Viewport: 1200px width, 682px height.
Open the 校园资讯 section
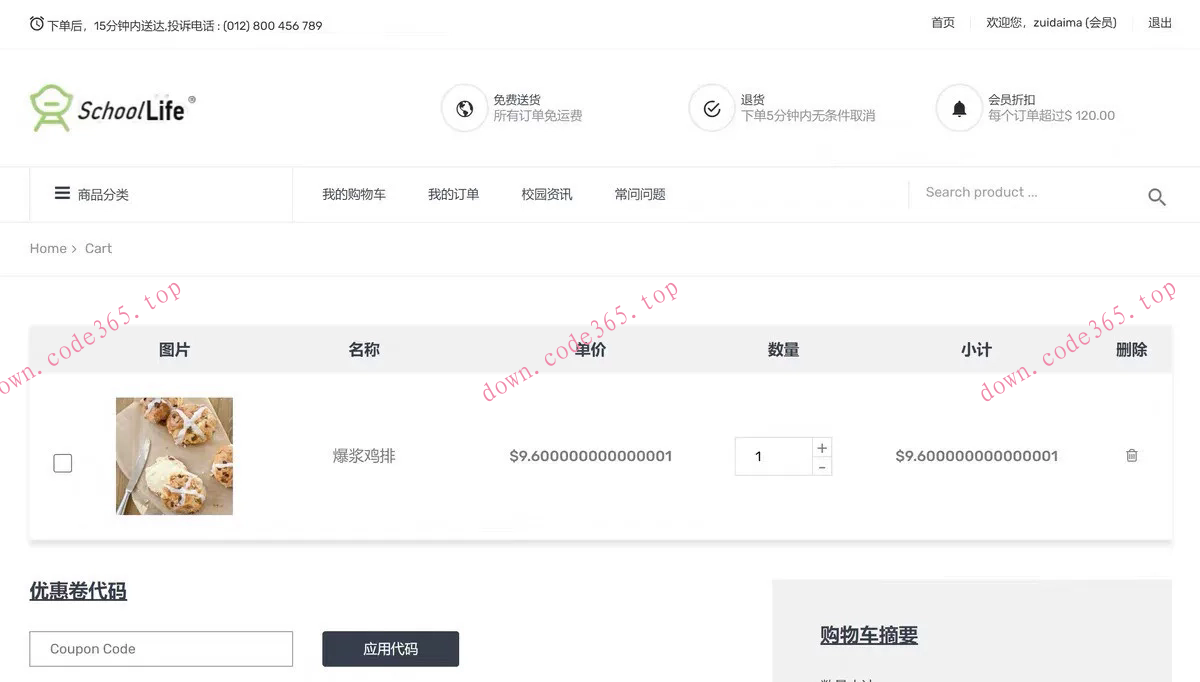point(546,194)
